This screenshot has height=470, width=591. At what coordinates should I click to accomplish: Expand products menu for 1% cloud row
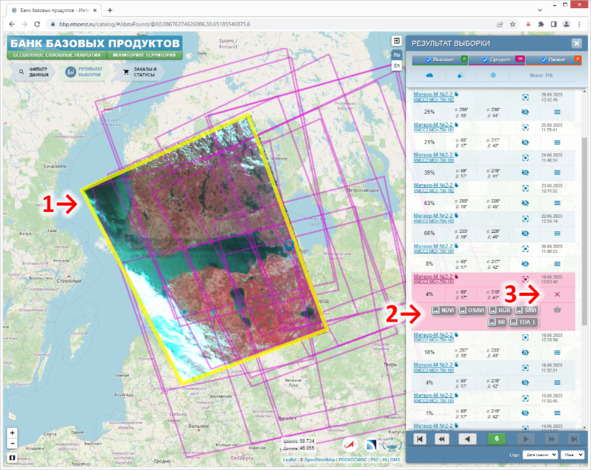[x=557, y=413]
